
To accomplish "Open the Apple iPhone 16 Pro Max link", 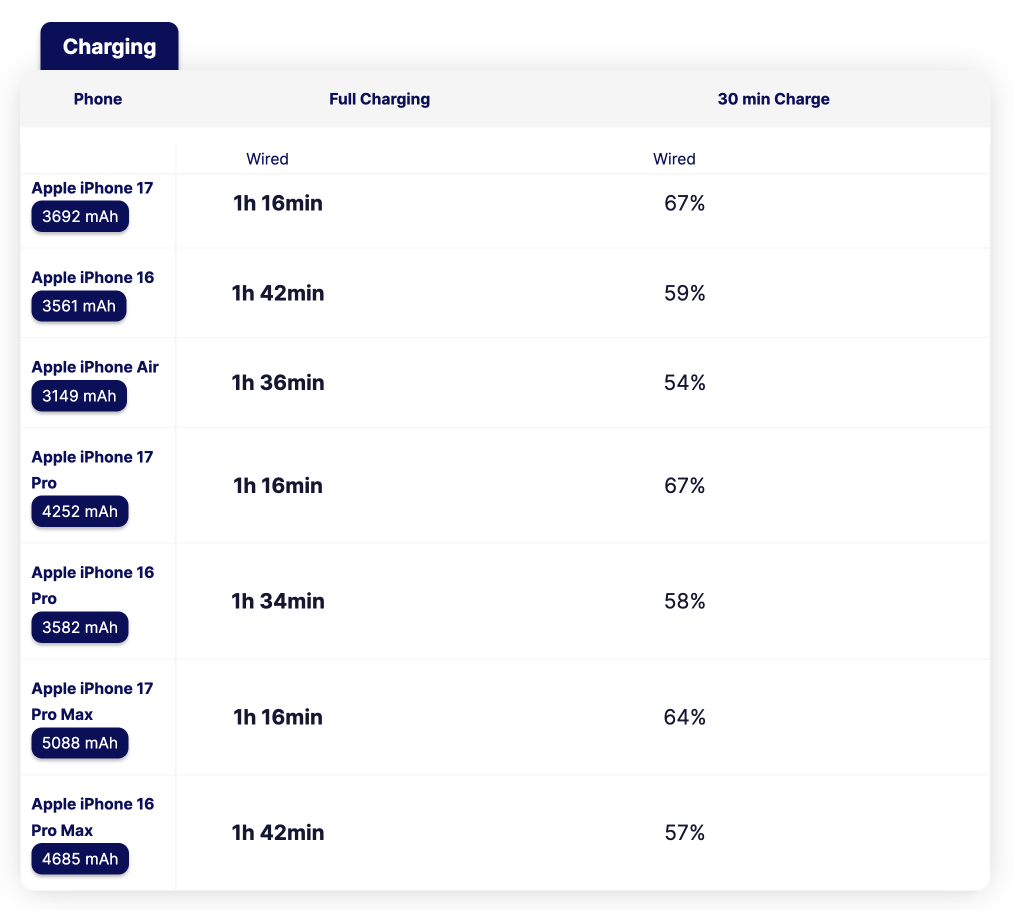I will point(93,817).
